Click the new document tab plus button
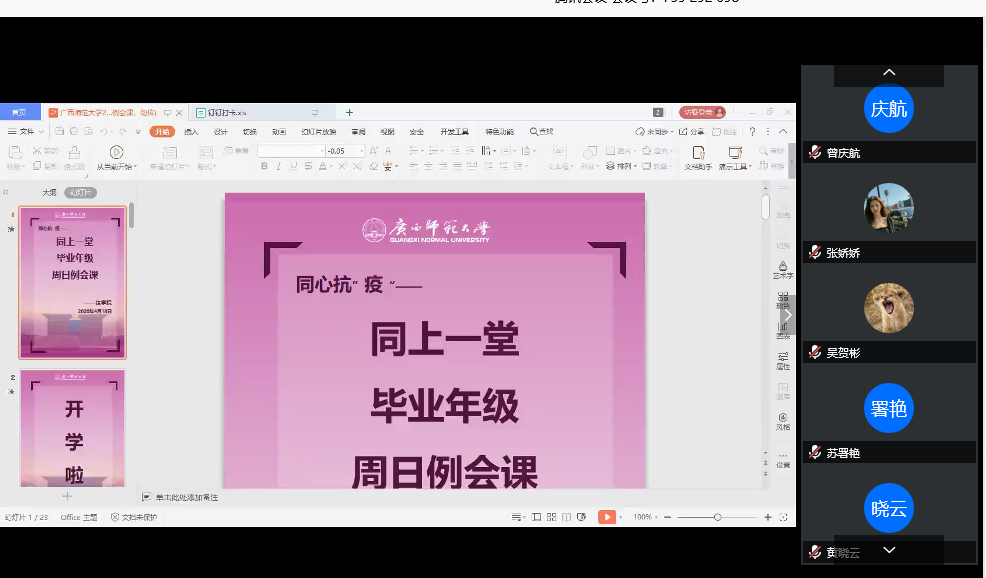This screenshot has width=986, height=578. click(x=350, y=113)
